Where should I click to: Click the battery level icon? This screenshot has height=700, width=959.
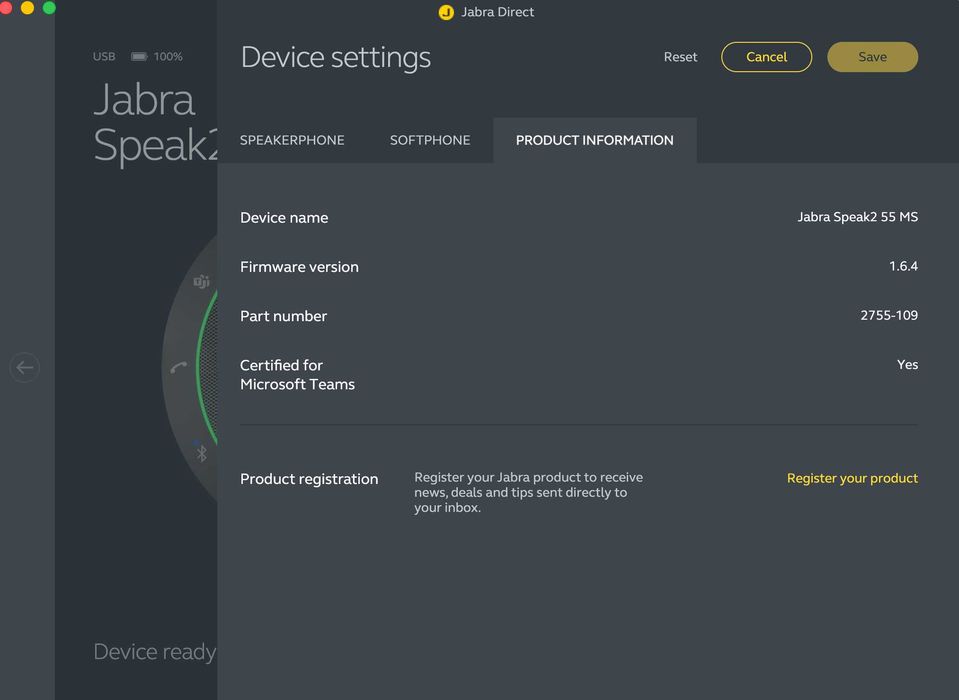(x=139, y=56)
